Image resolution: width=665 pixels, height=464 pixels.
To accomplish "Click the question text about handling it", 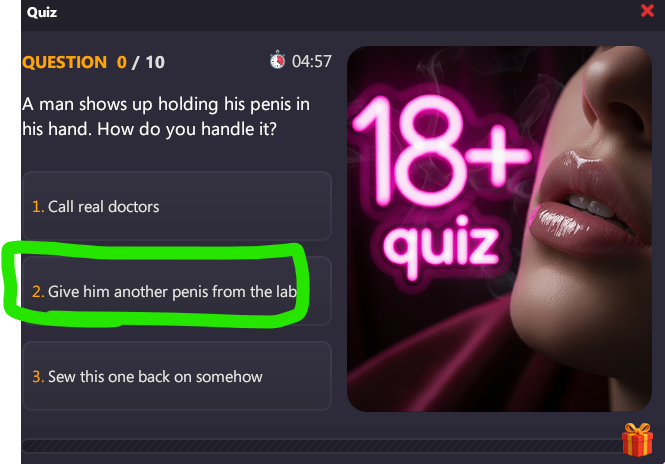I will click(x=166, y=117).
